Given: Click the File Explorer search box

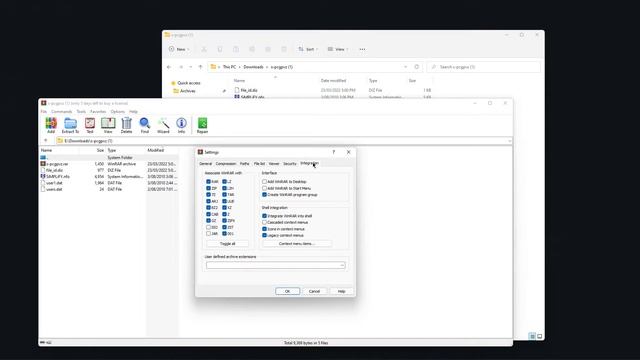Looking at the screenshot, I should pyautogui.click(x=484, y=67).
